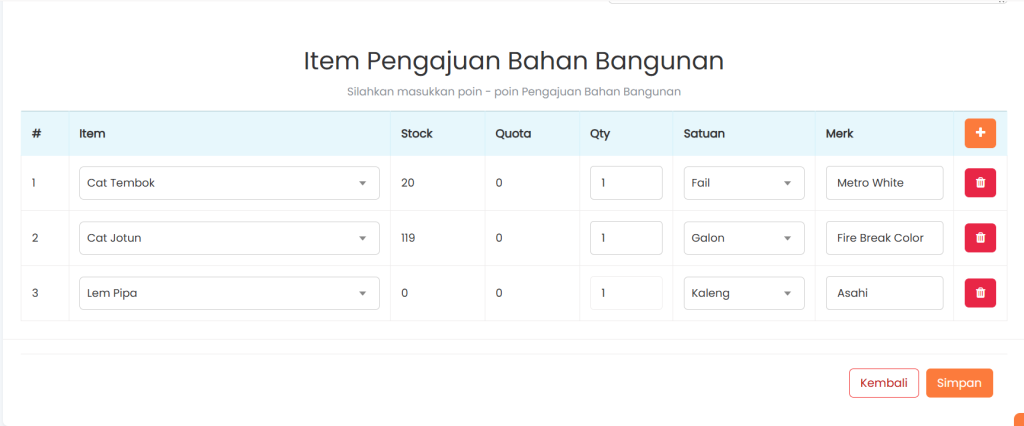The width and height of the screenshot is (1024, 426).
Task: Expand the Cat Jotun item selector
Action: coord(229,238)
